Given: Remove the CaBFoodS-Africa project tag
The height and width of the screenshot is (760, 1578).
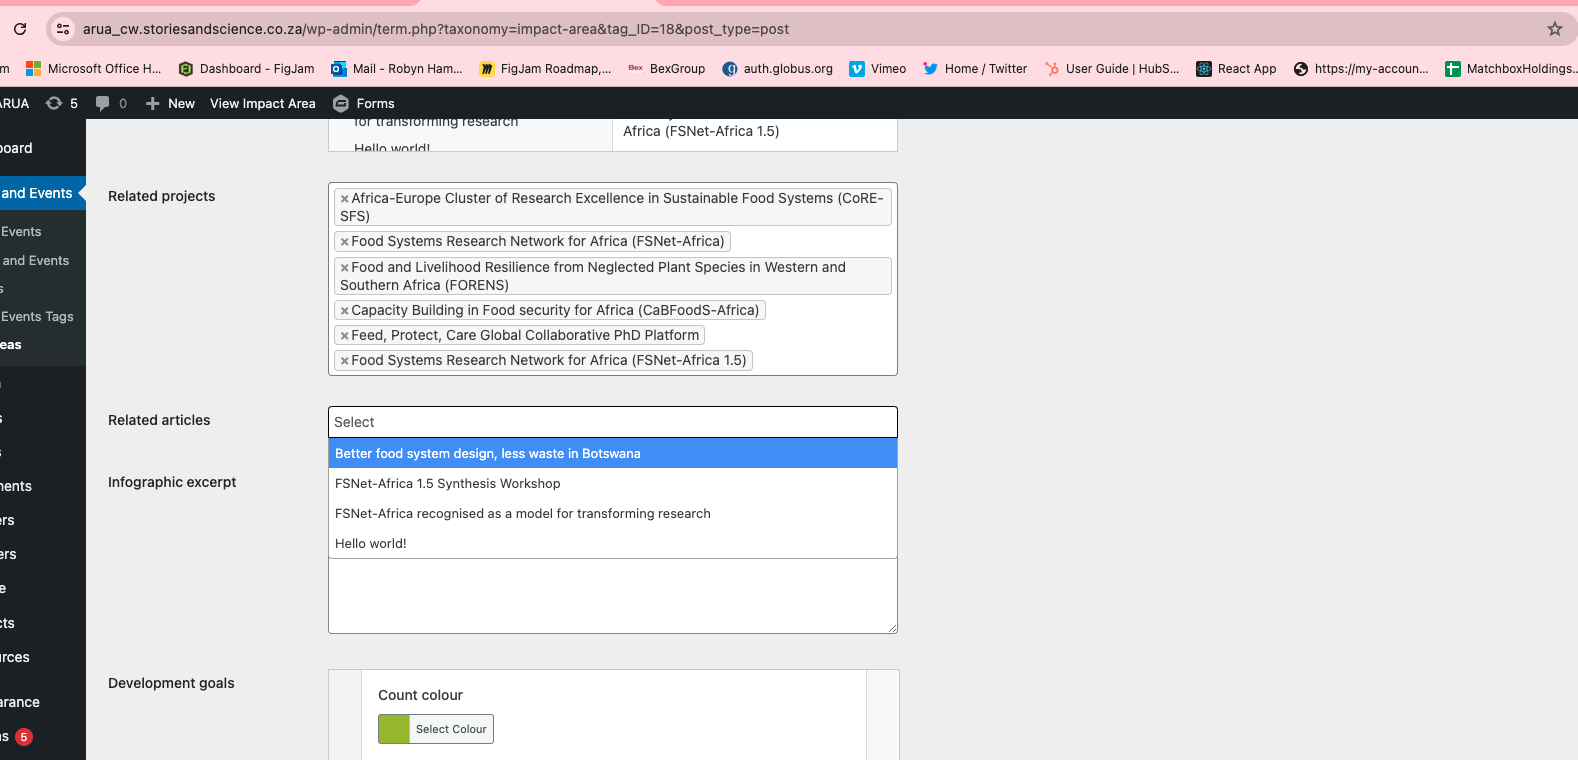Looking at the screenshot, I should pyautogui.click(x=344, y=311).
